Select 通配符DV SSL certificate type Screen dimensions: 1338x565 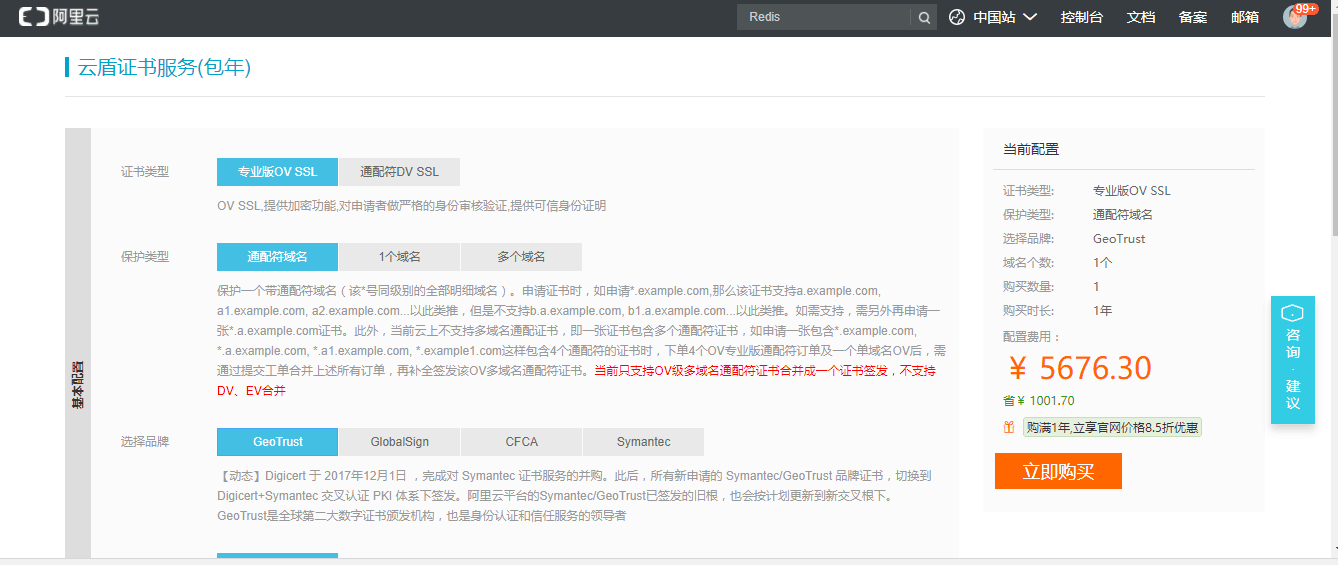coord(399,172)
